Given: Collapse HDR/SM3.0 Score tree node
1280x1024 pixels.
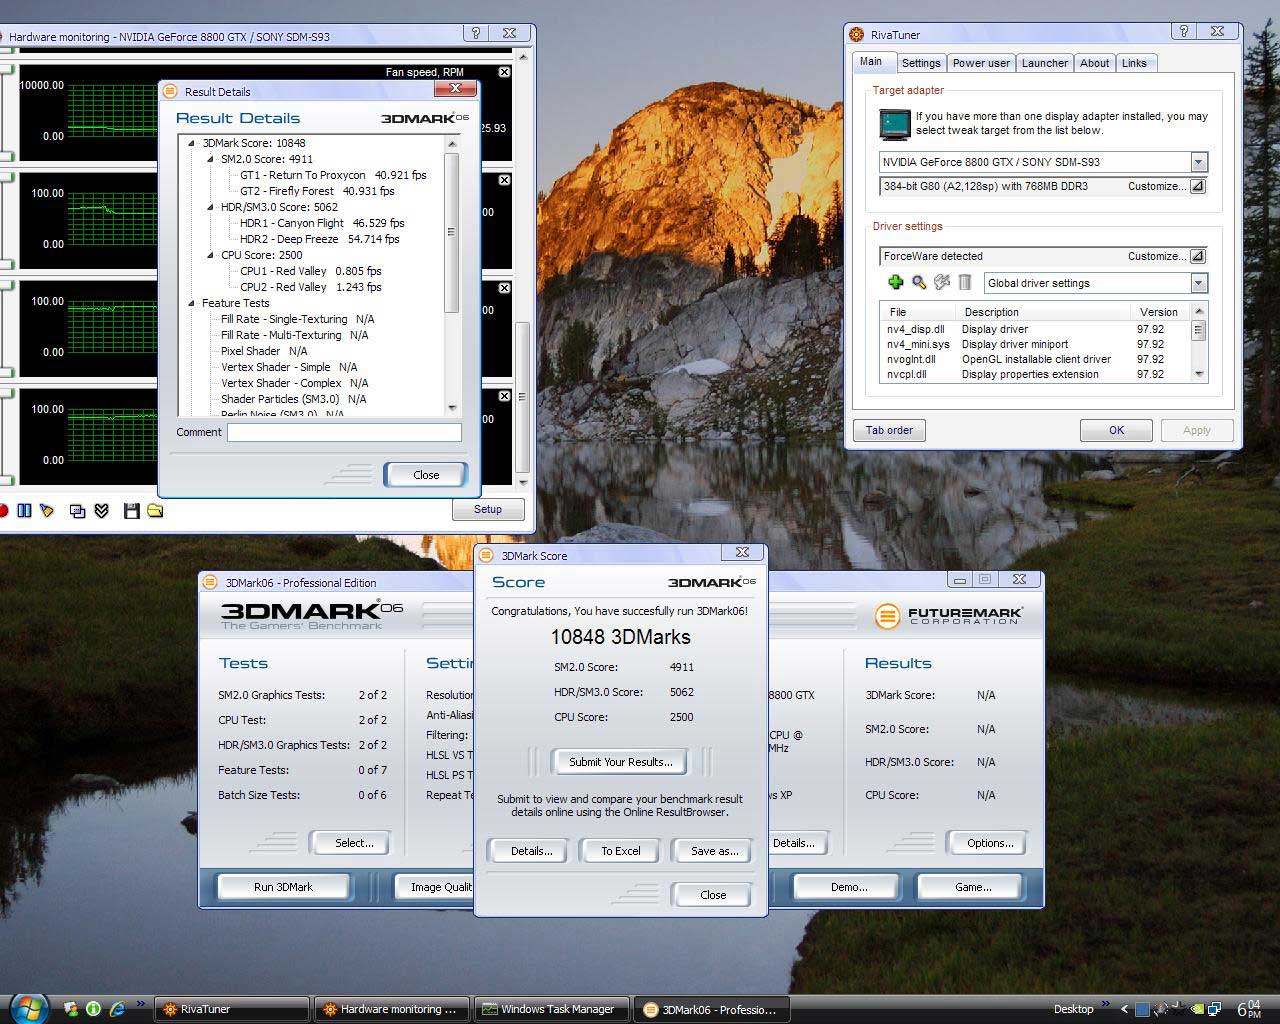Looking at the screenshot, I should pyautogui.click(x=210, y=207).
